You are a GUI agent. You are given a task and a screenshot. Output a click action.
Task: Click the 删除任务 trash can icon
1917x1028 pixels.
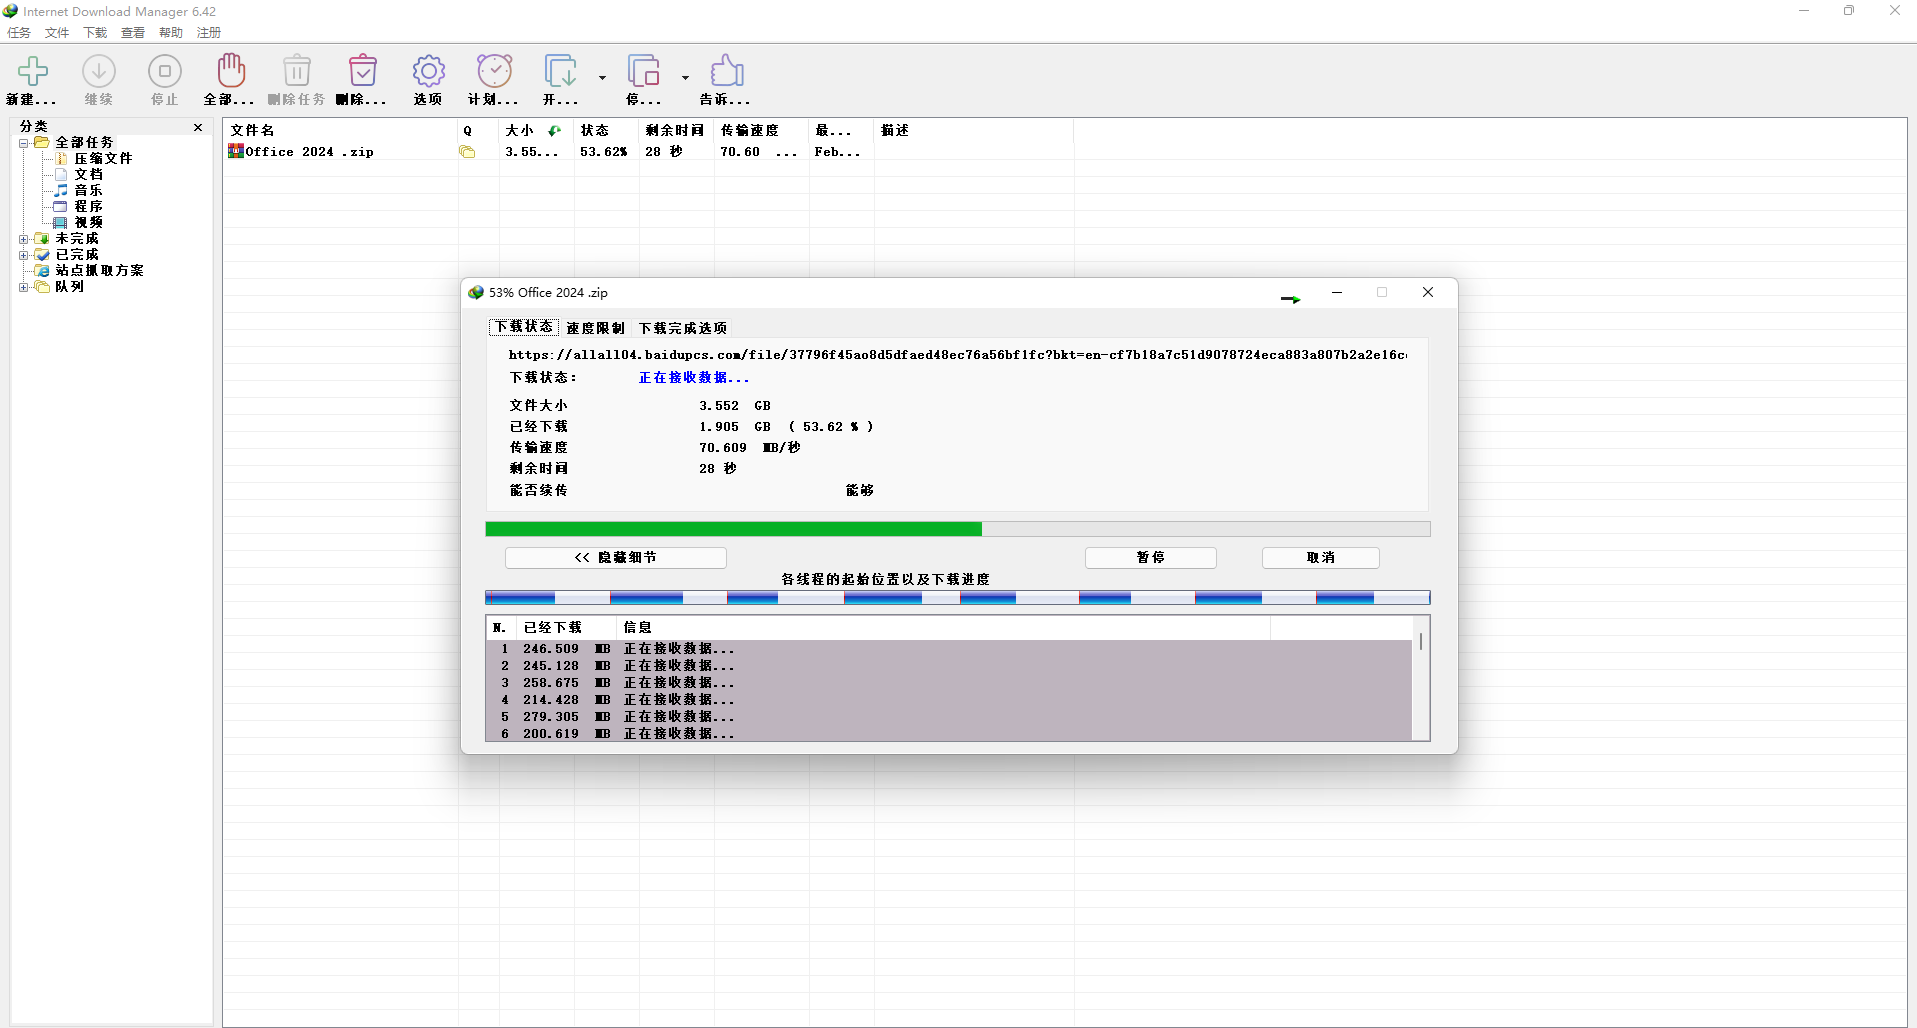pyautogui.click(x=297, y=70)
